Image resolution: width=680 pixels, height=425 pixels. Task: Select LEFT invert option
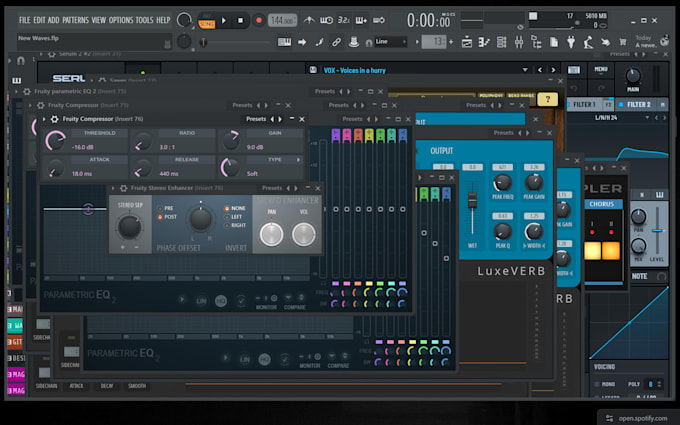tap(233, 217)
